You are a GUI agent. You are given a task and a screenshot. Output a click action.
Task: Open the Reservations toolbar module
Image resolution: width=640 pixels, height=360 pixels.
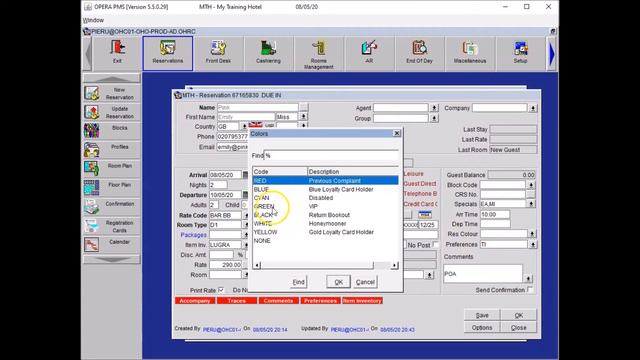[x=168, y=53]
